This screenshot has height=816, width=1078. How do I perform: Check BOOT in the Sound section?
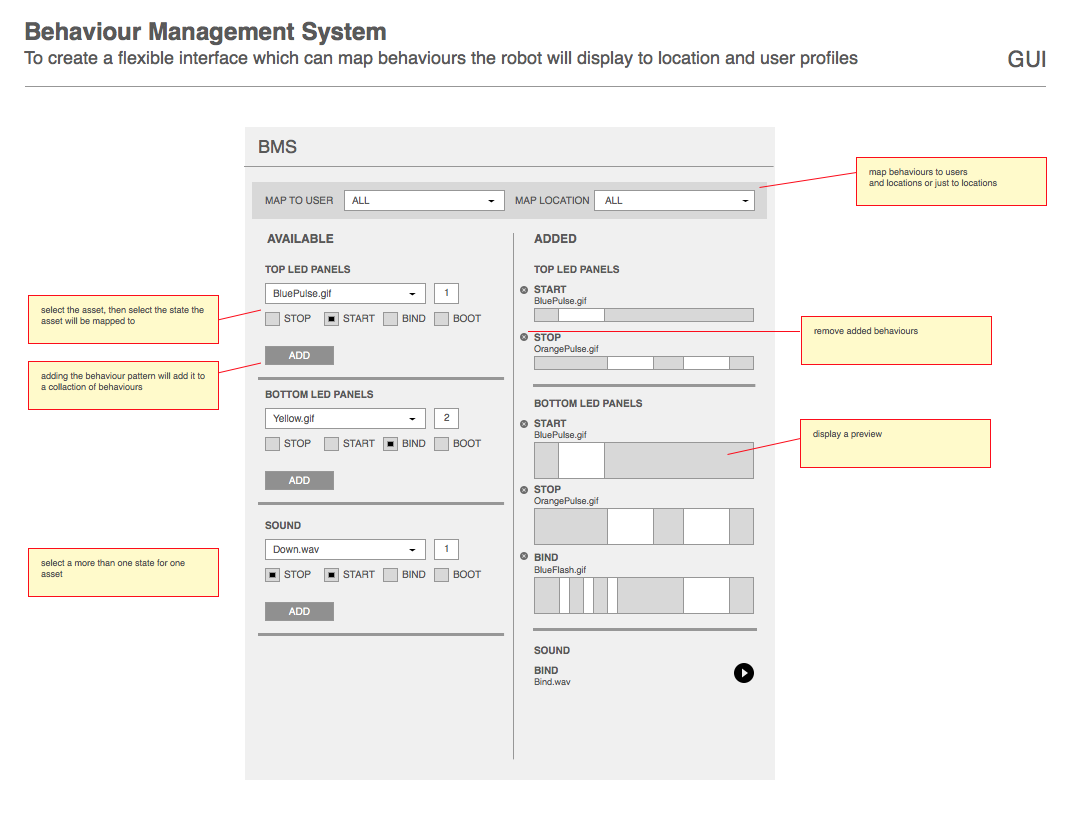click(441, 575)
